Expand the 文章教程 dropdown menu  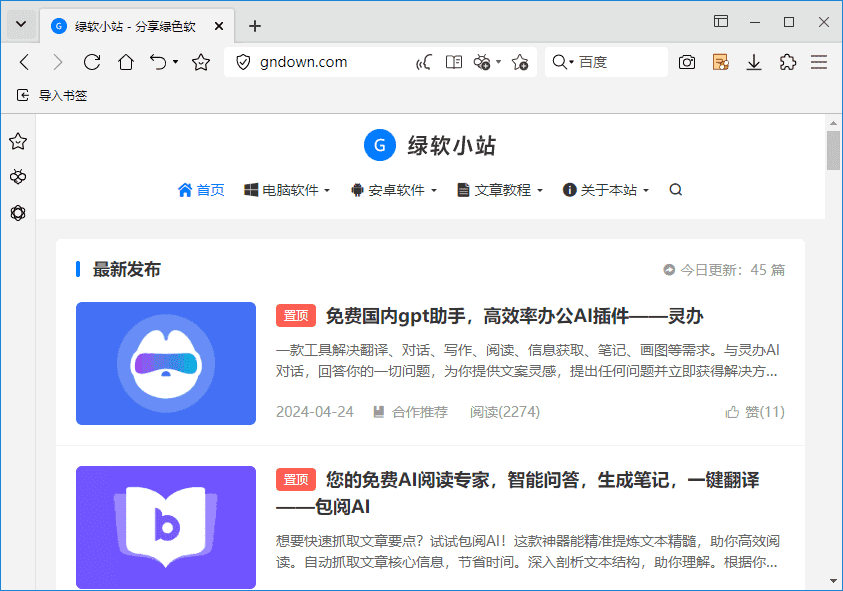pos(500,190)
